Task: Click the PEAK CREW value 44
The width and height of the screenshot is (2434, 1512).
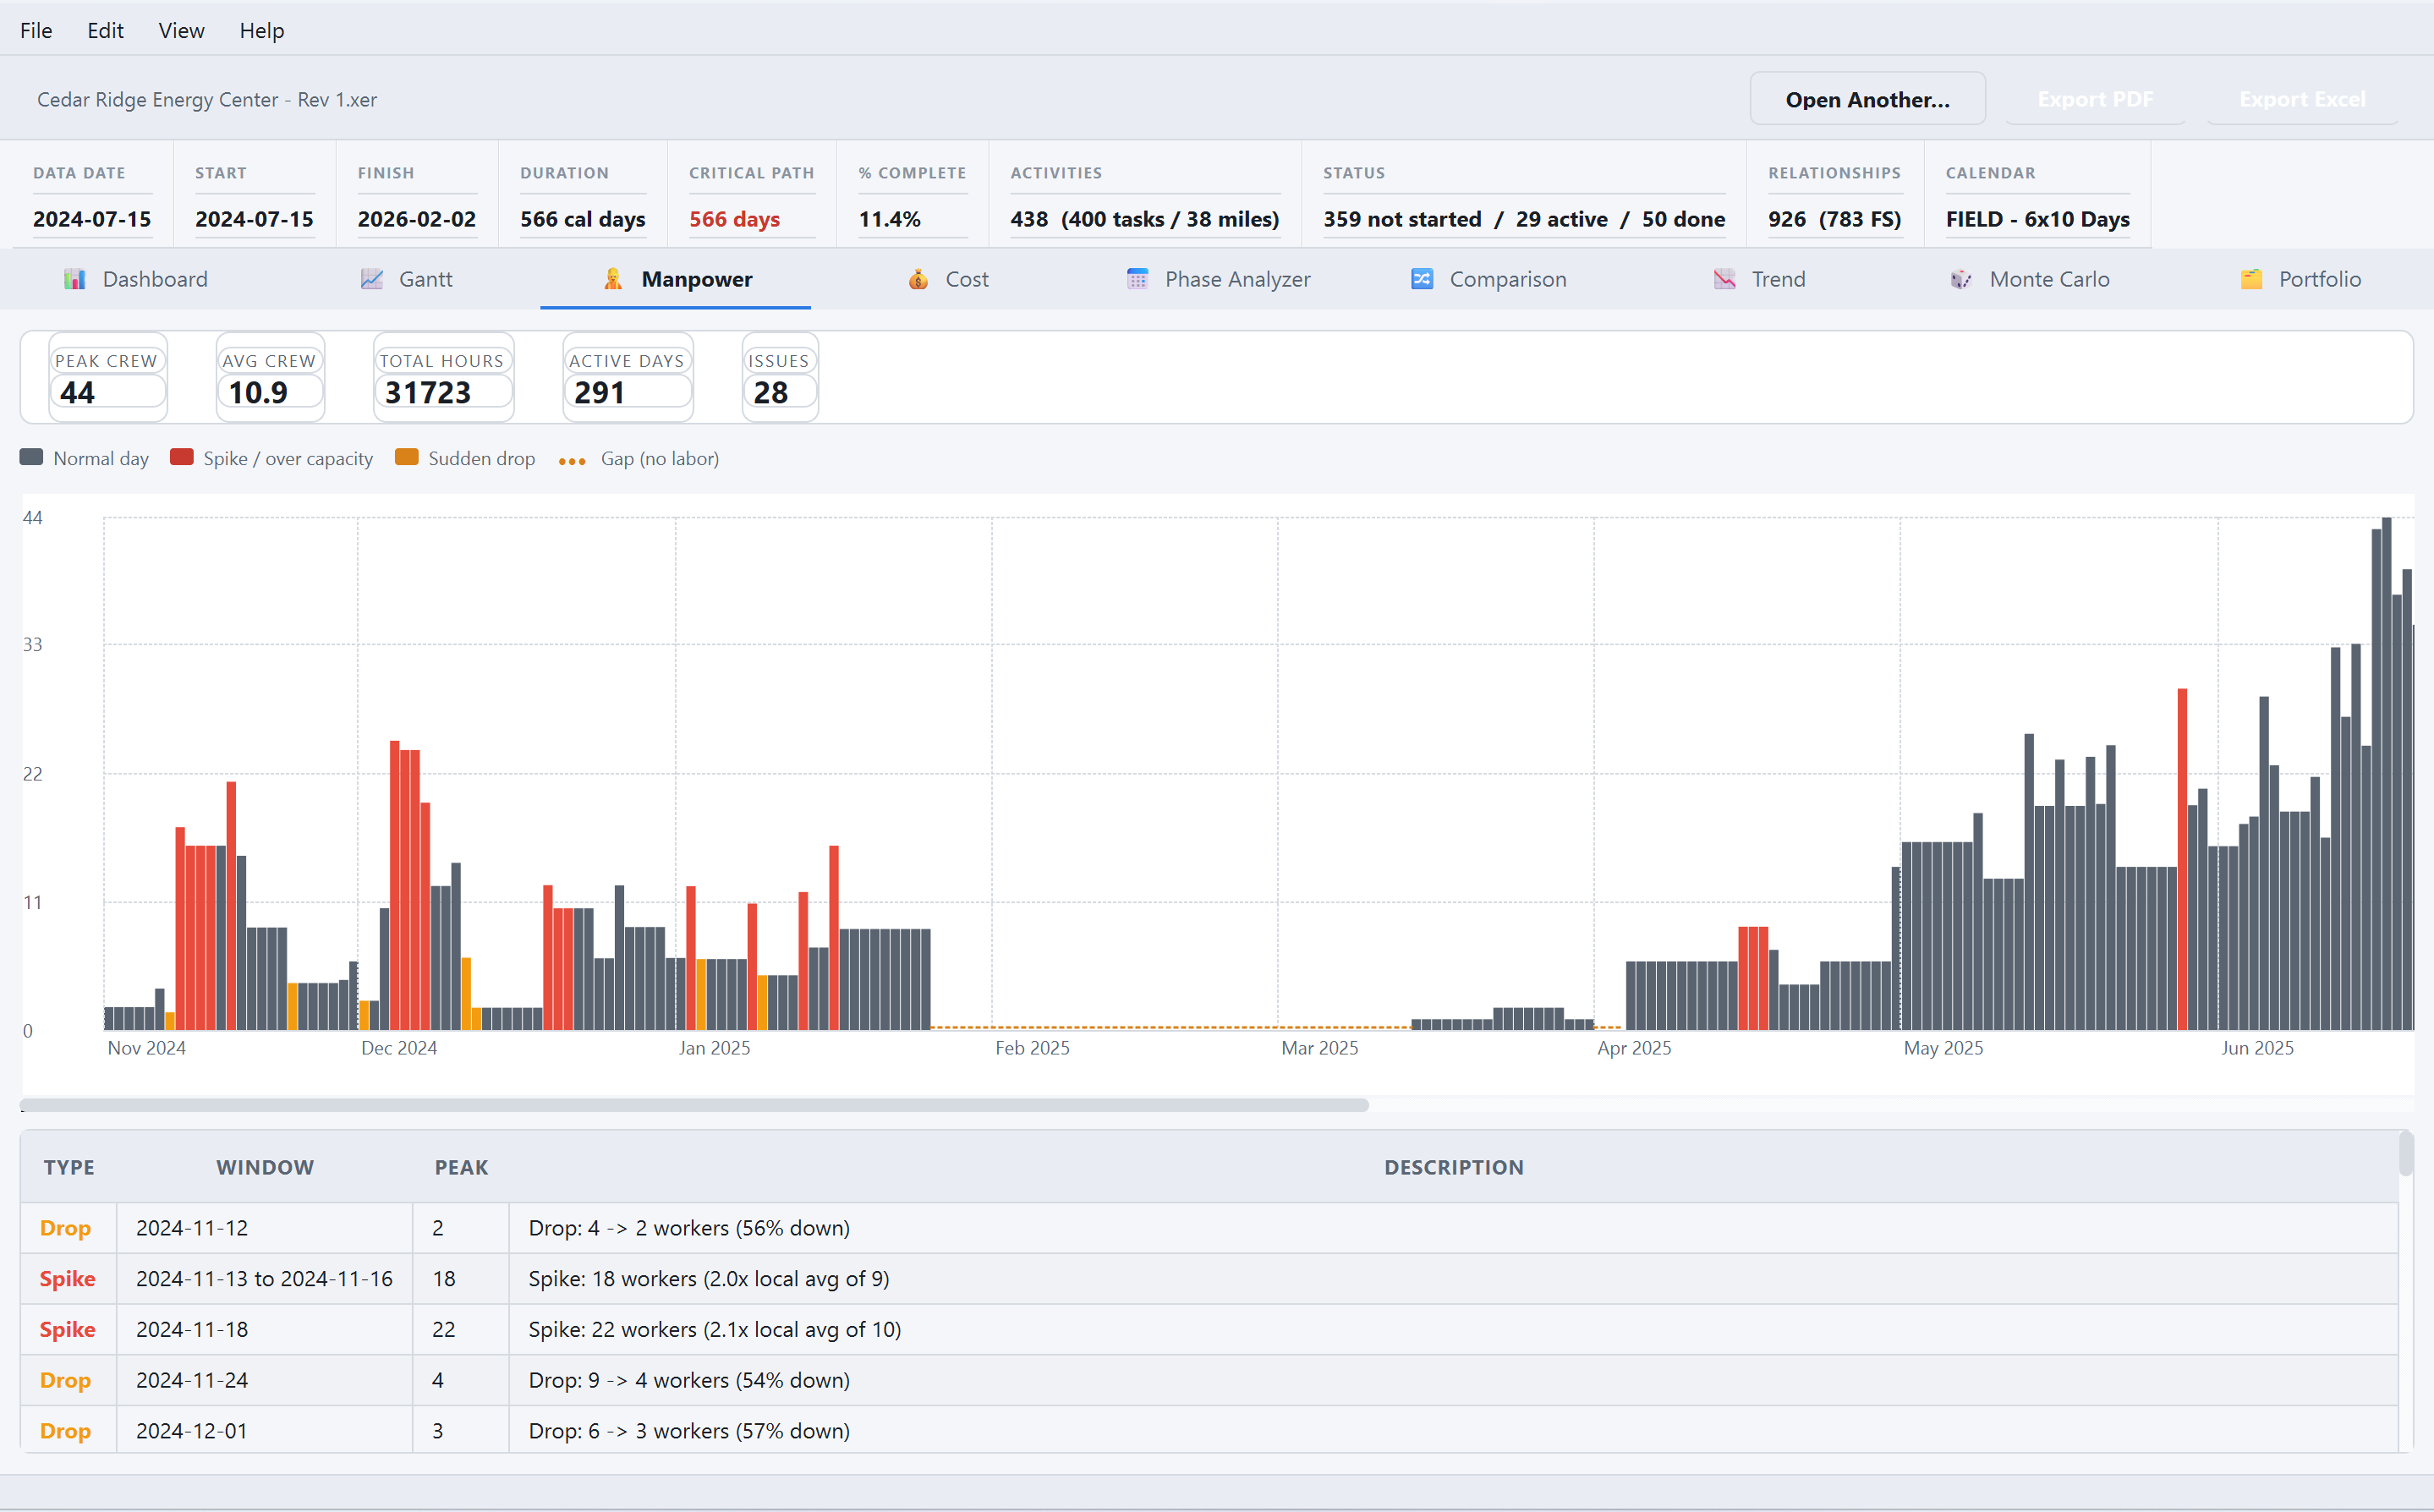Action: click(78, 393)
